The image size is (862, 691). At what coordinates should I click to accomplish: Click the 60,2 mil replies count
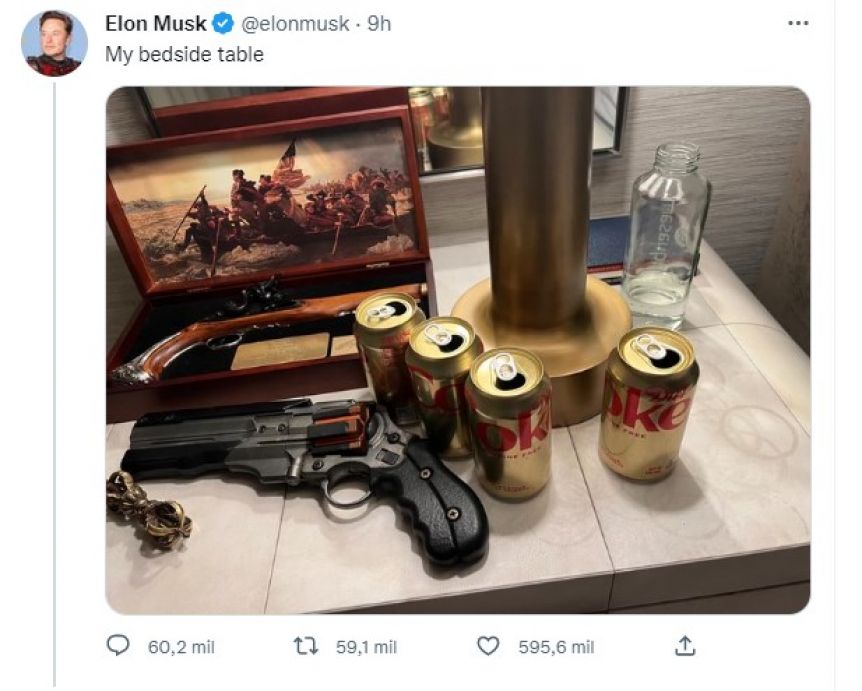point(181,647)
